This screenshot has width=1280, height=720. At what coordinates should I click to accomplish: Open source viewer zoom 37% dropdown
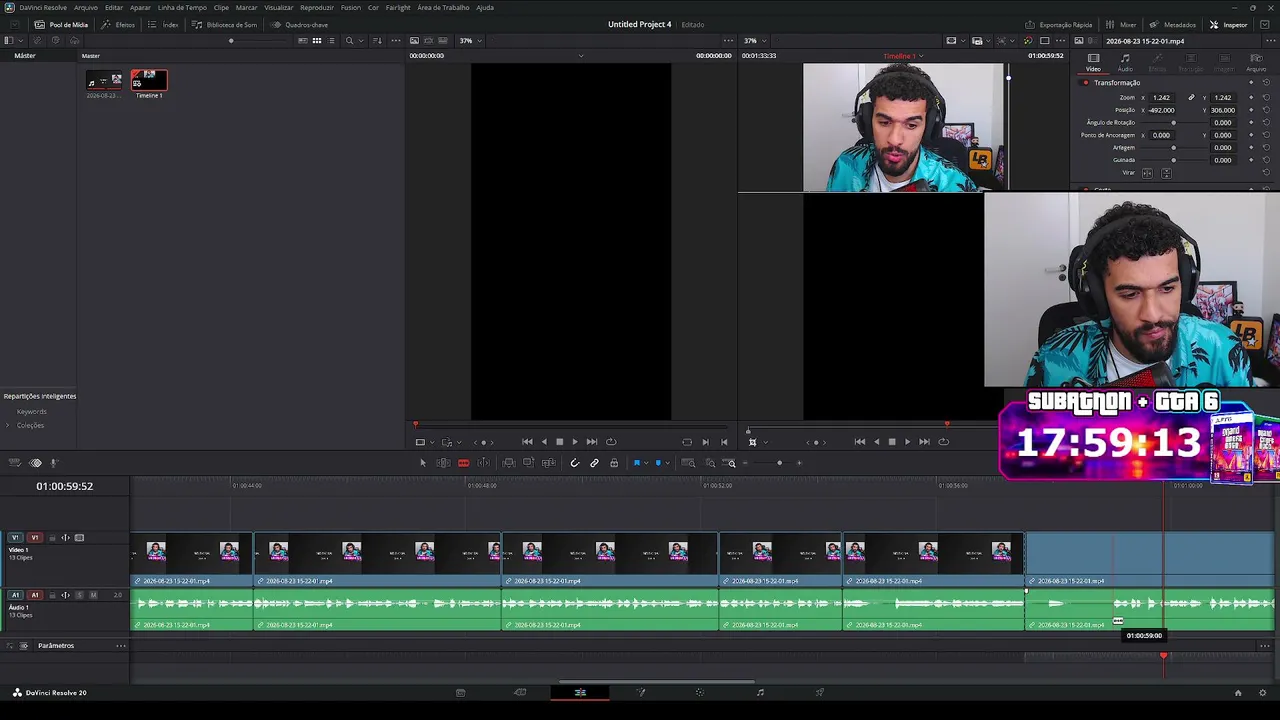(x=470, y=41)
